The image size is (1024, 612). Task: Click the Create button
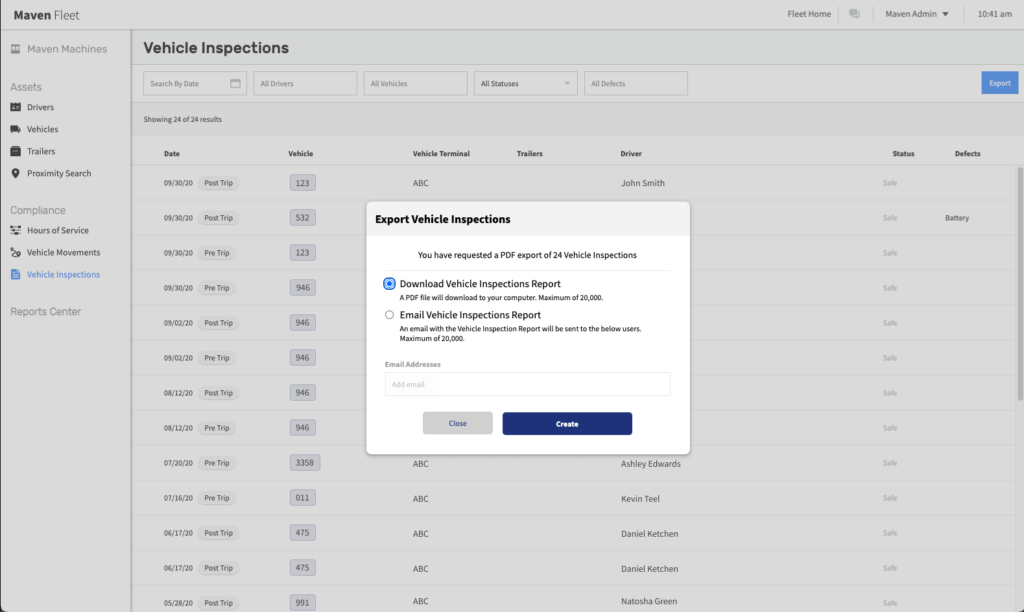tap(567, 423)
